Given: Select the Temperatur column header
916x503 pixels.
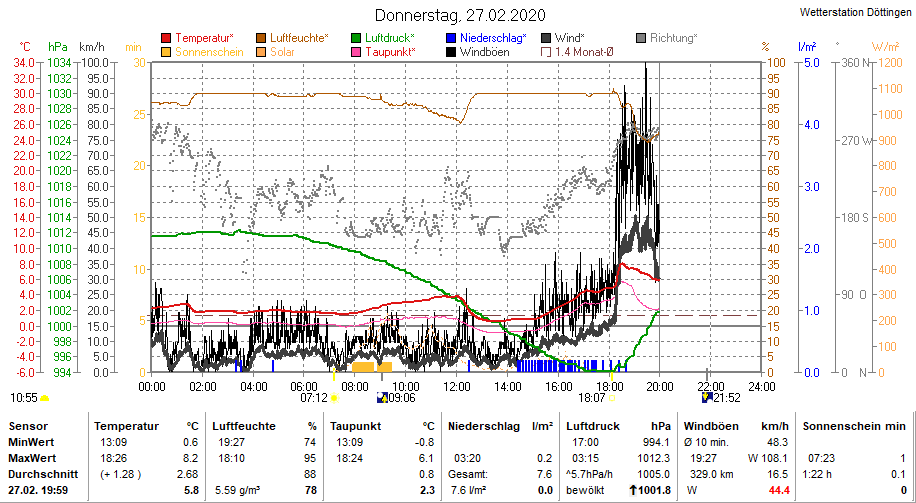Looking at the screenshot, I should point(129,426).
